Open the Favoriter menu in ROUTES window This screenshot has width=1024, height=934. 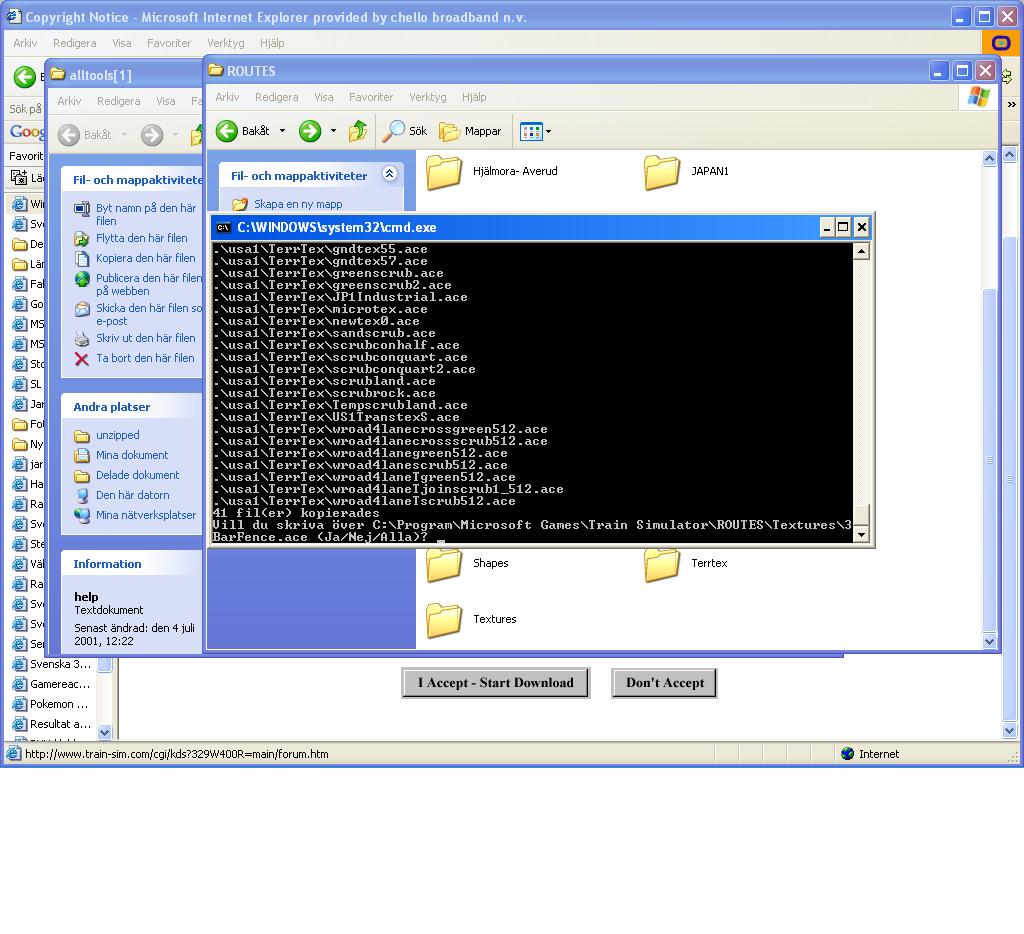(x=371, y=97)
